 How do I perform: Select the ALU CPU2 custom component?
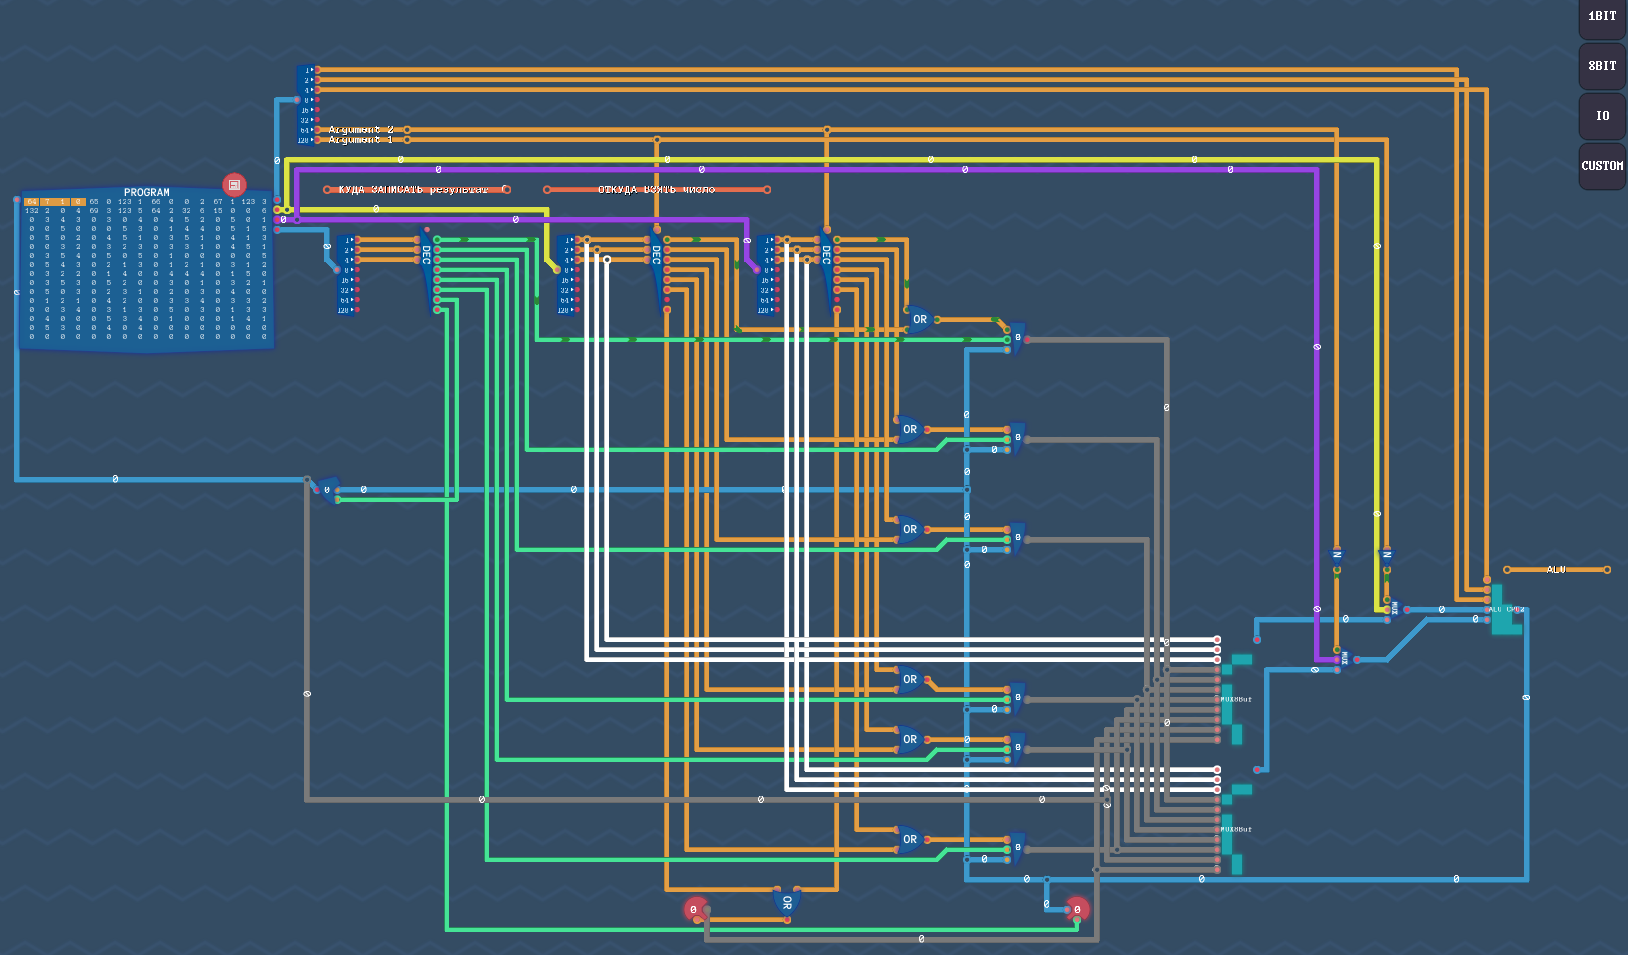pyautogui.click(x=1505, y=612)
